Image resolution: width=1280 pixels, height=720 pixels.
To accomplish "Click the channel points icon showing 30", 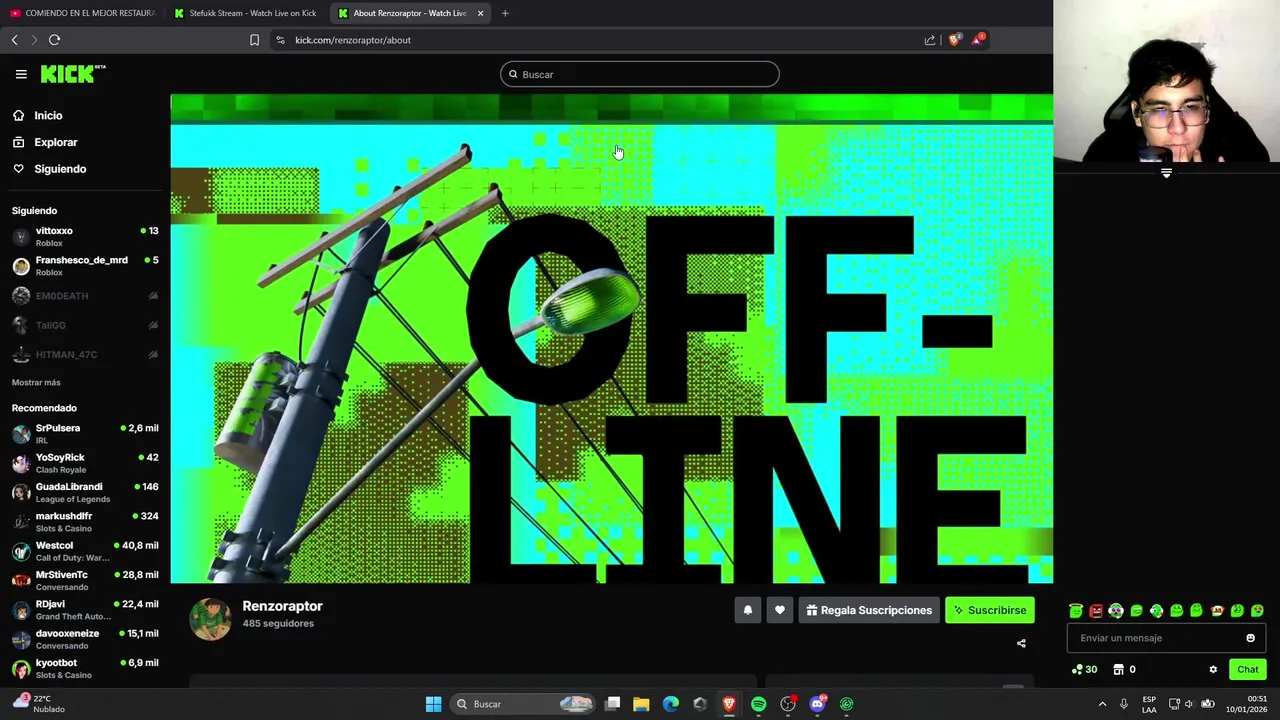I will [x=1084, y=669].
